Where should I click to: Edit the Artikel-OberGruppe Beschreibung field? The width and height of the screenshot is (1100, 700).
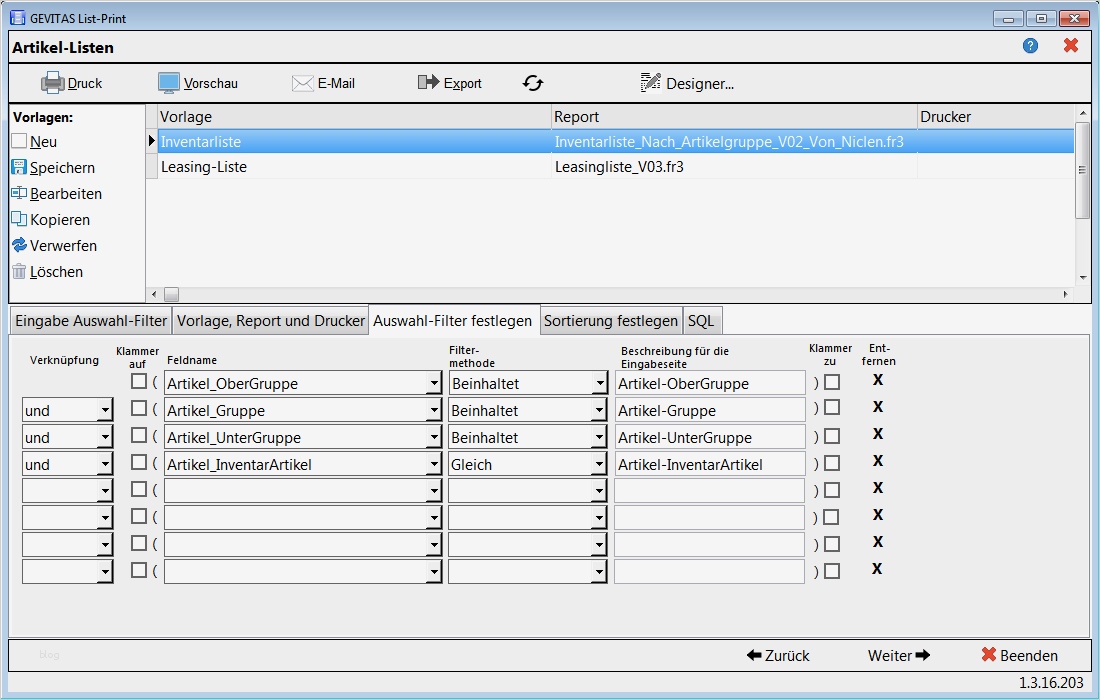(710, 383)
